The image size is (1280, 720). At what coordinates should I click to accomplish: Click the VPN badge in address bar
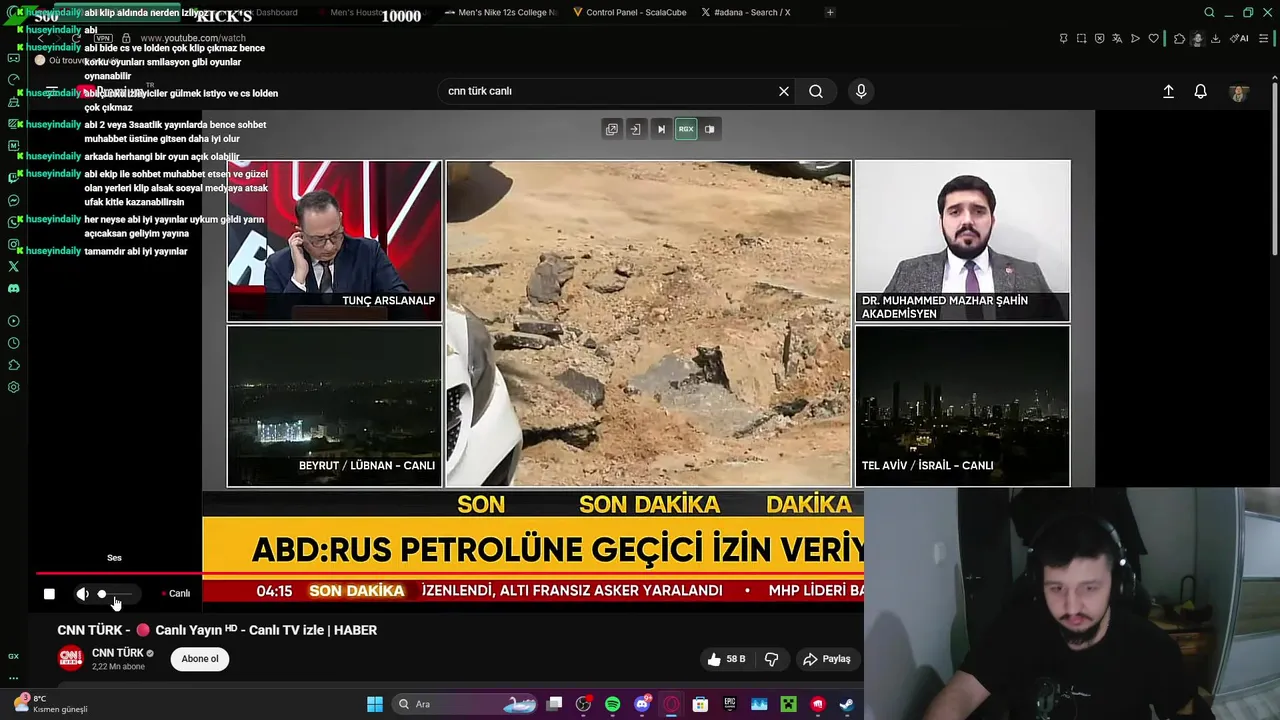103,38
